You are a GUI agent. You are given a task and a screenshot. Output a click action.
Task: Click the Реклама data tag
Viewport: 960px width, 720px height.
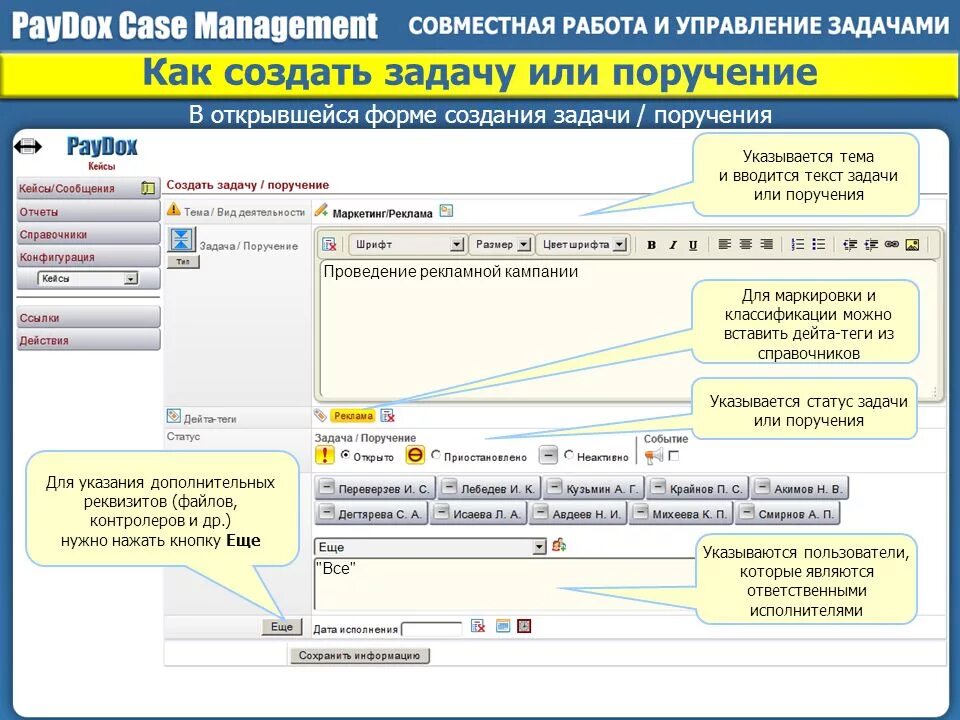[353, 416]
